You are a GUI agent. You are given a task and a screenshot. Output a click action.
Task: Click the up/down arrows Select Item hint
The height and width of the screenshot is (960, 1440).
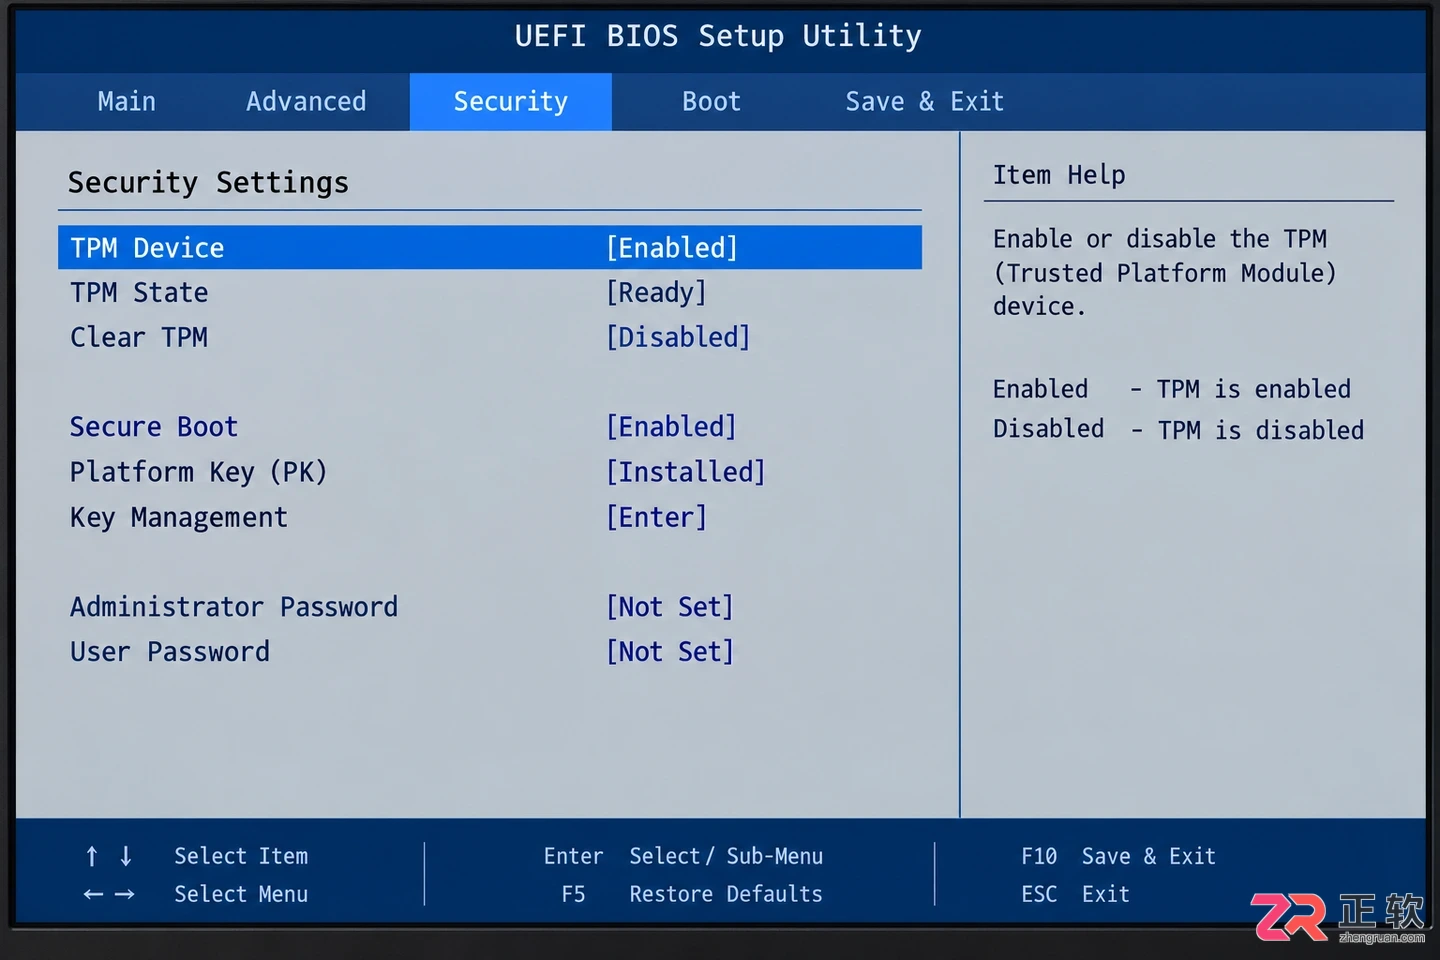(x=197, y=856)
